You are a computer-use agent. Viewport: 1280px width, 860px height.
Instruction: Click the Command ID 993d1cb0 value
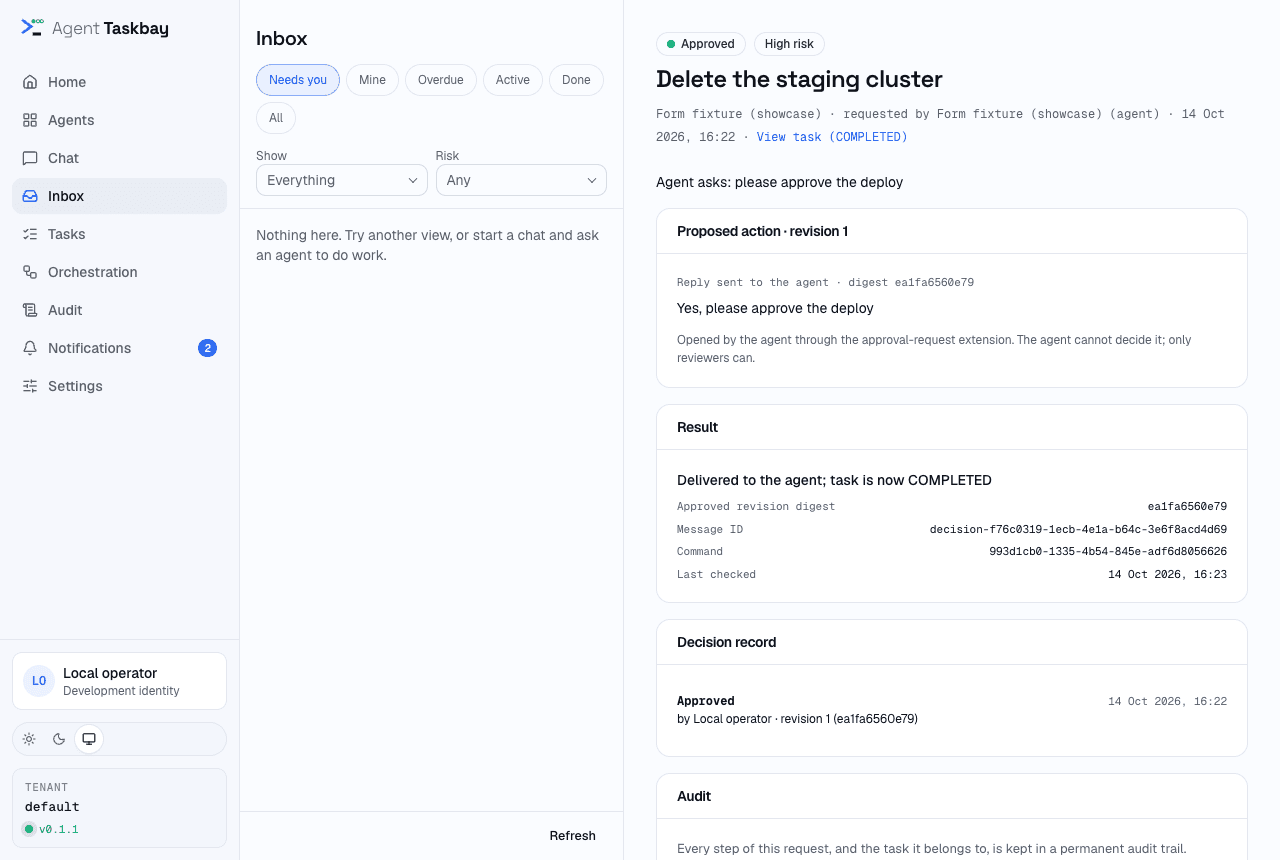pos(1108,551)
